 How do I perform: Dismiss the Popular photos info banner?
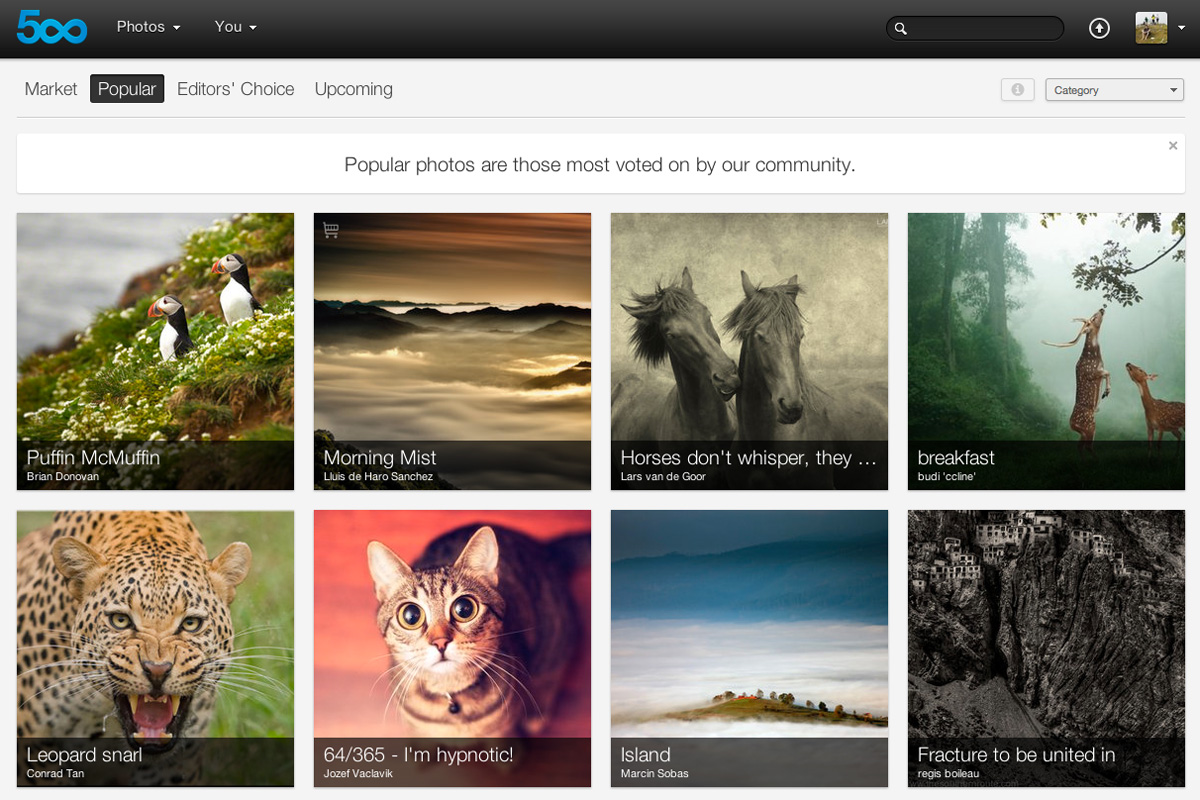click(1173, 146)
